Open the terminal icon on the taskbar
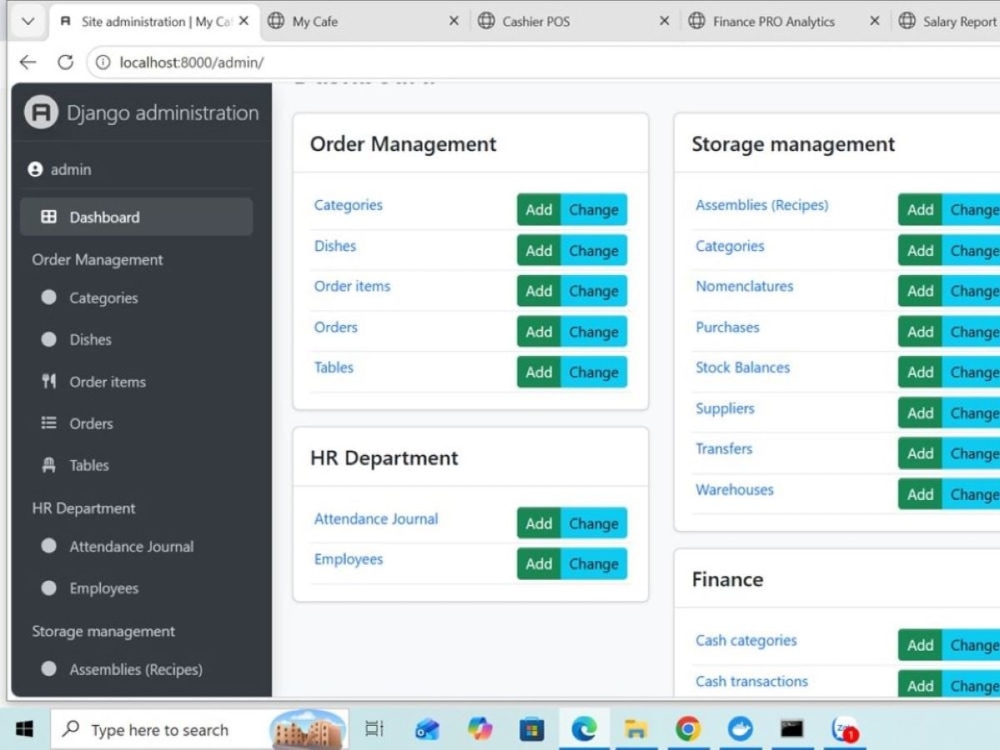 791,729
